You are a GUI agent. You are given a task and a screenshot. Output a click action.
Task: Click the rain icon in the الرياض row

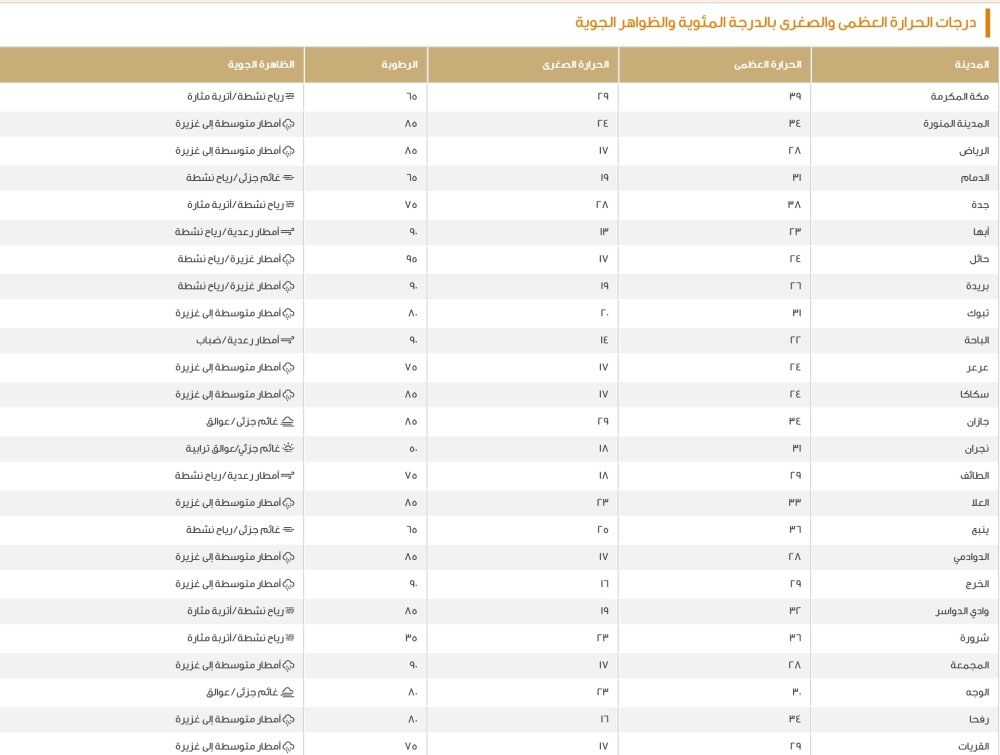[290, 151]
